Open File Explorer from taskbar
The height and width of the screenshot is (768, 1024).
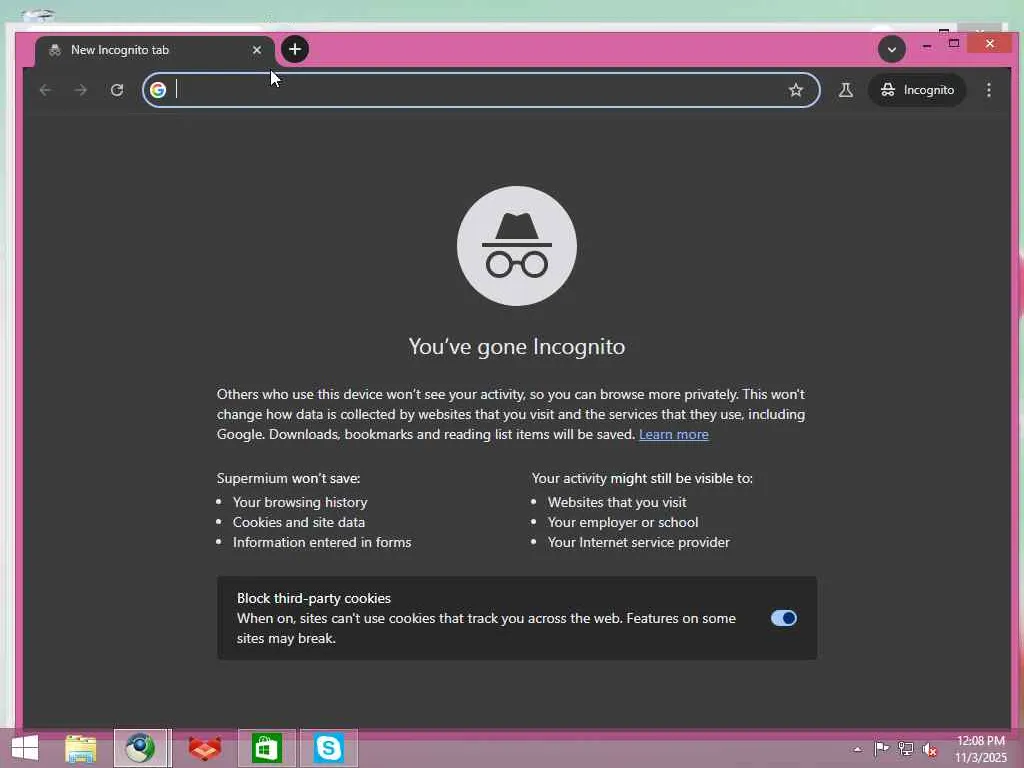point(81,748)
